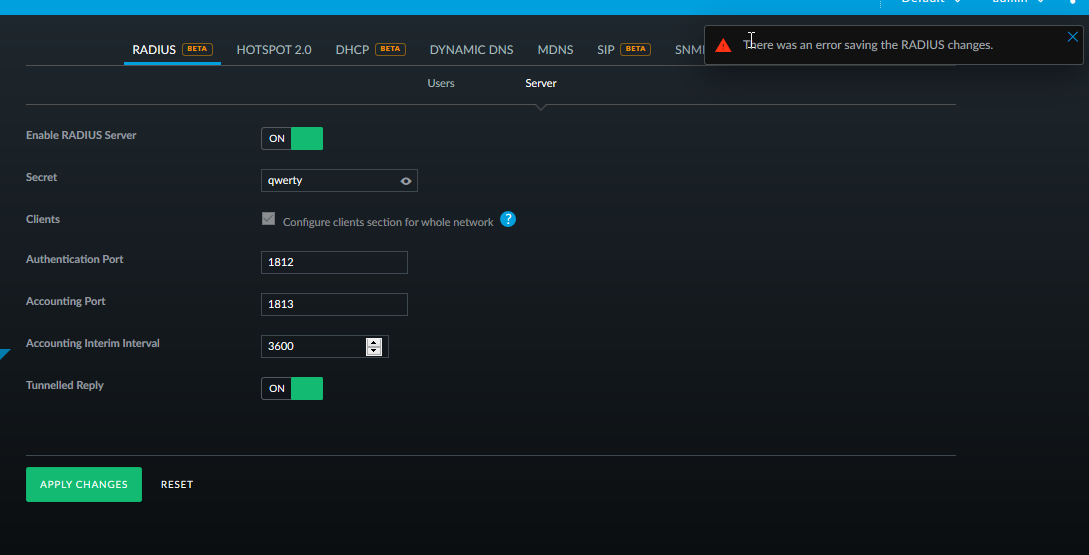The height and width of the screenshot is (555, 1089).
Task: Open the HOTSPOT 2.0 tab
Action: (274, 49)
